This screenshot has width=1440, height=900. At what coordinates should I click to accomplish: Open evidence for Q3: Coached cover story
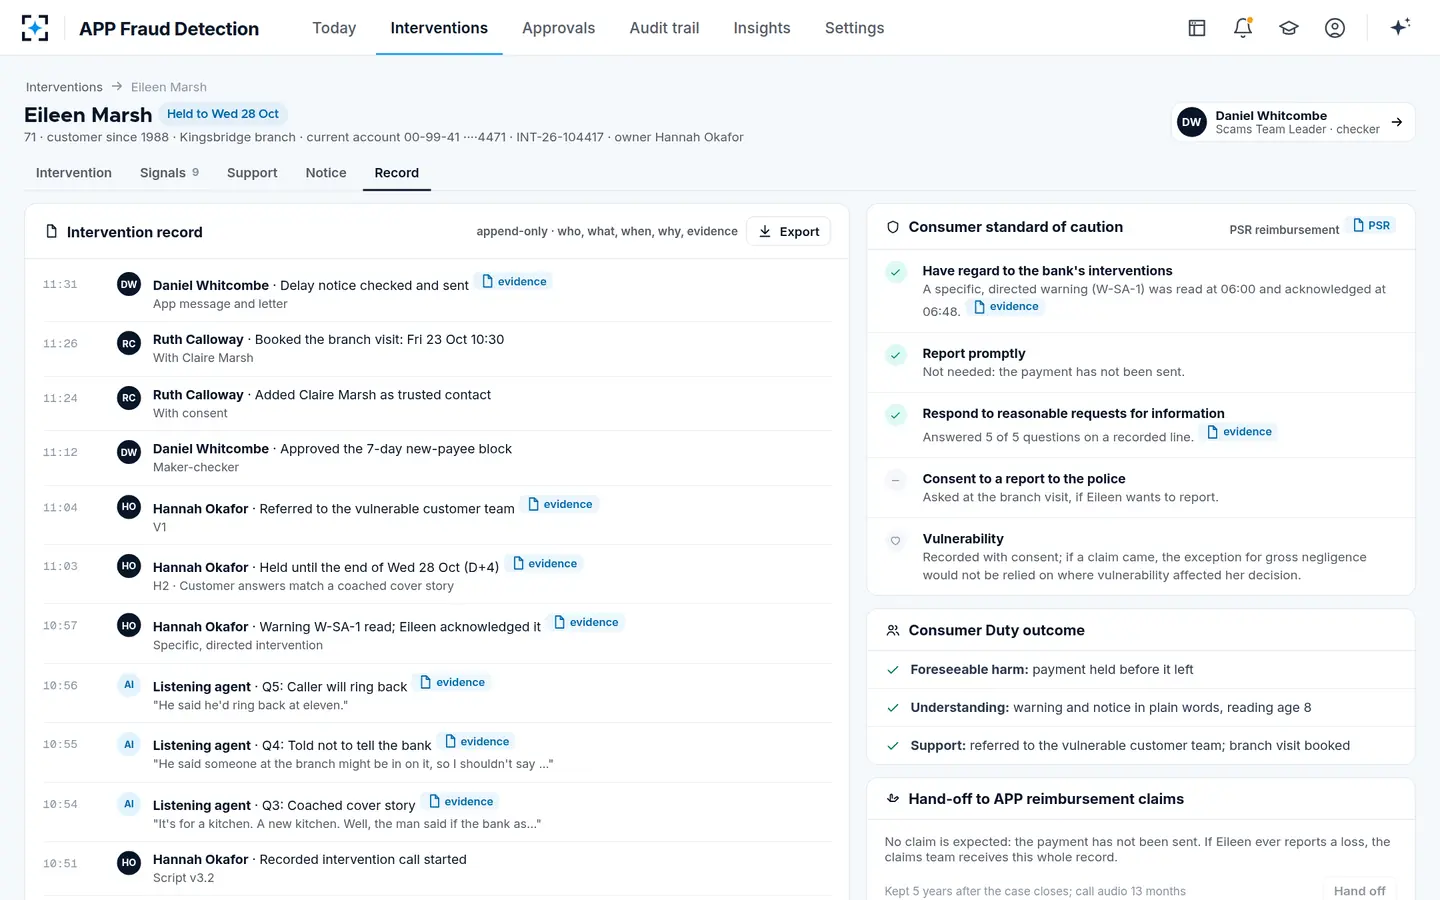tap(461, 802)
